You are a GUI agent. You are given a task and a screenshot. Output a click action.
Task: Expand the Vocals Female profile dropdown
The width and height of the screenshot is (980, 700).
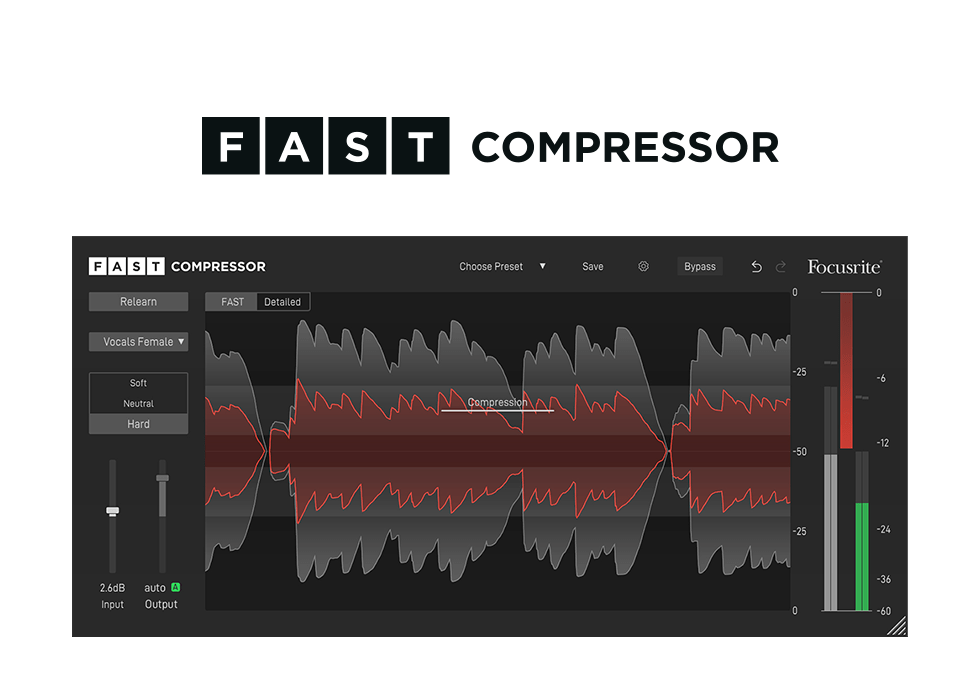coord(138,342)
